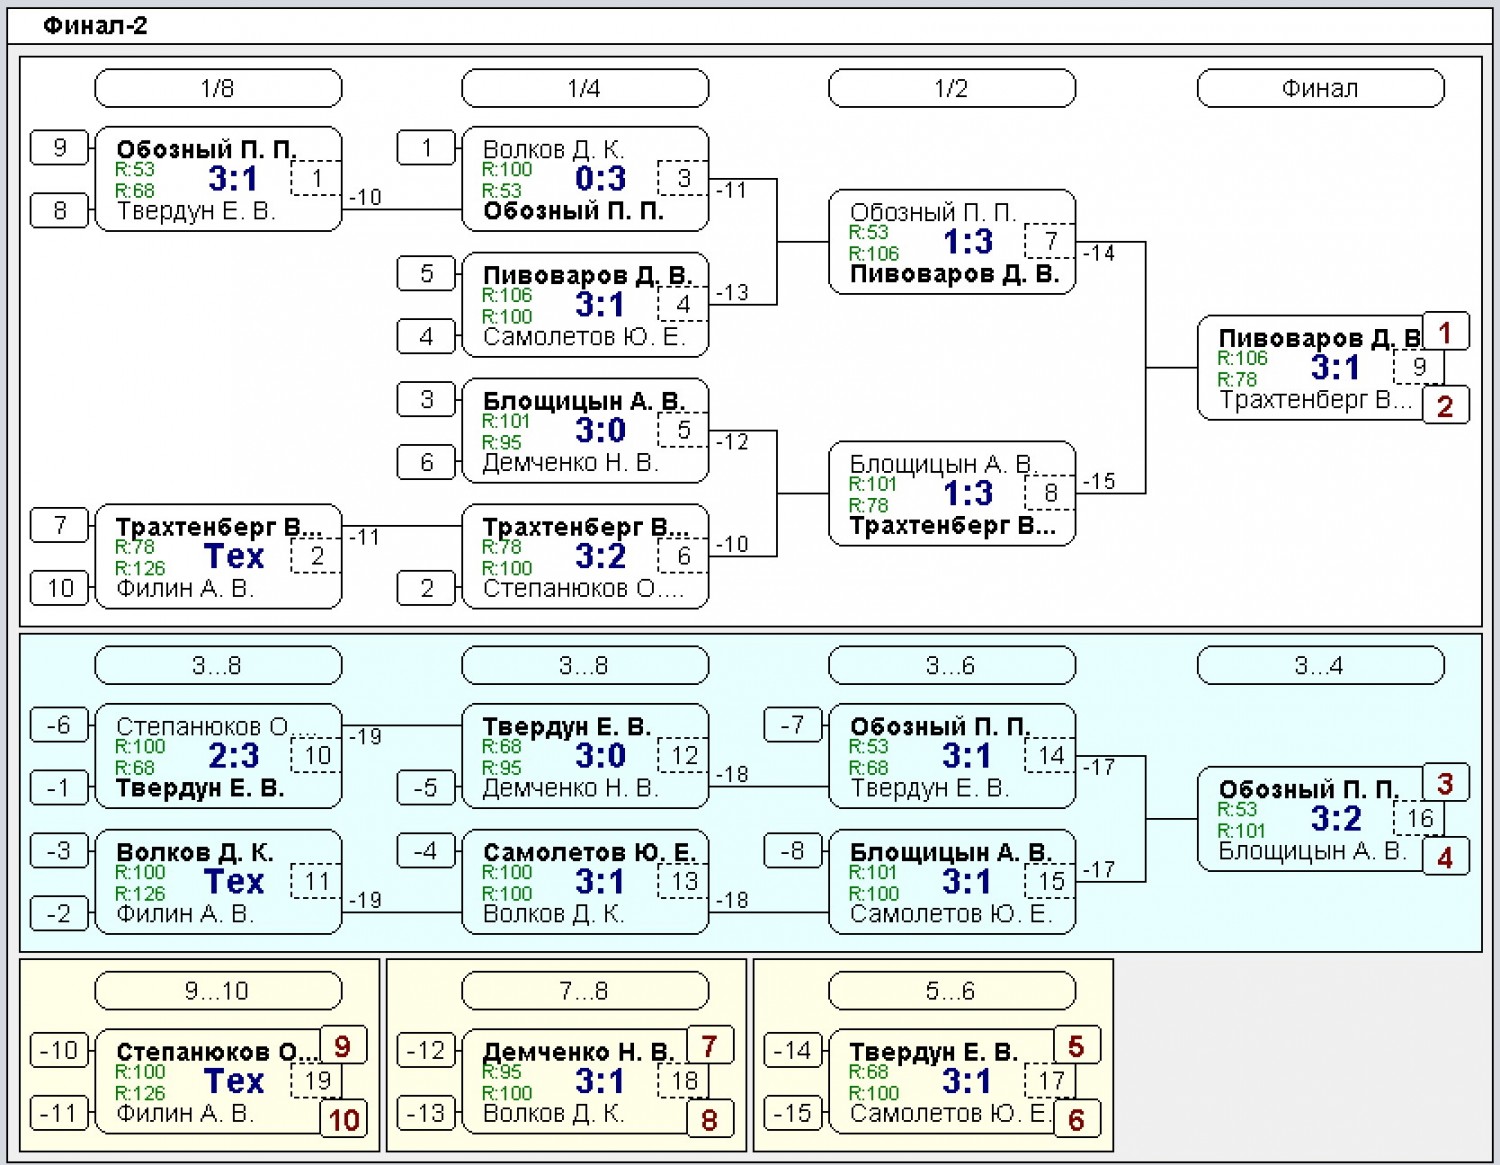Click red place badge 5 beside Твердун

tap(1077, 1046)
